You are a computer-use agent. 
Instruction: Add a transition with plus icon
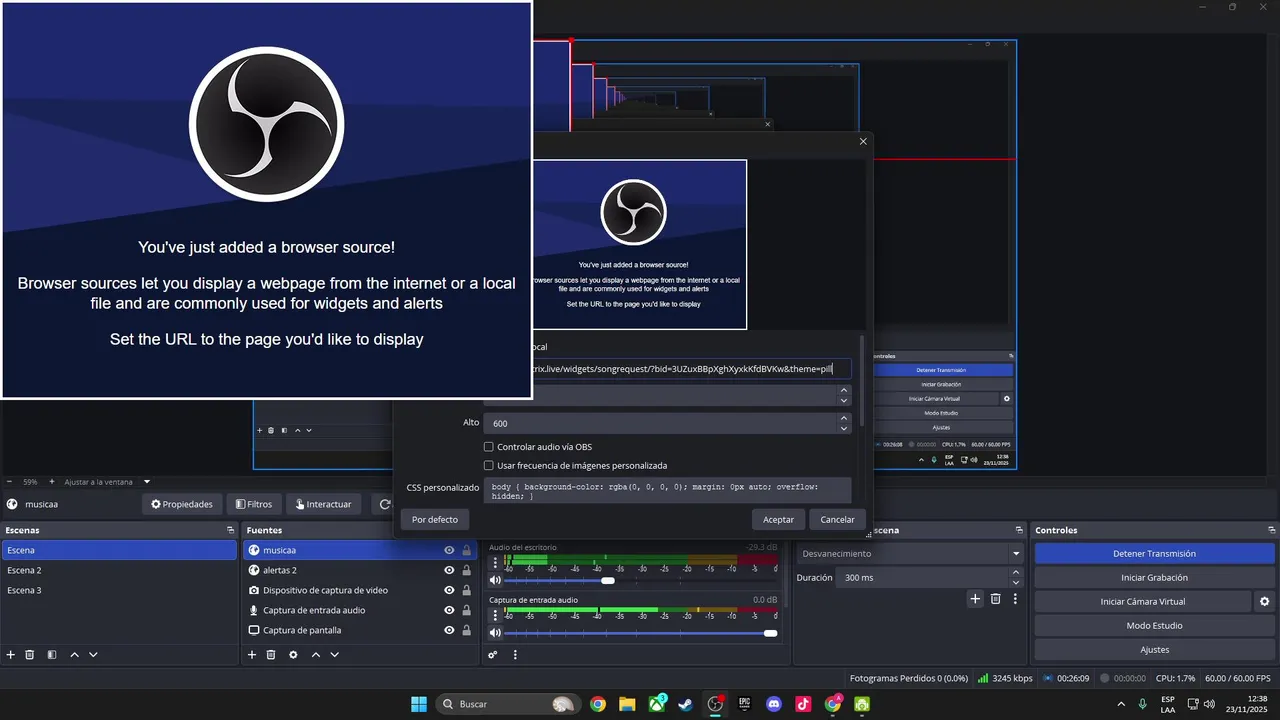click(x=975, y=598)
